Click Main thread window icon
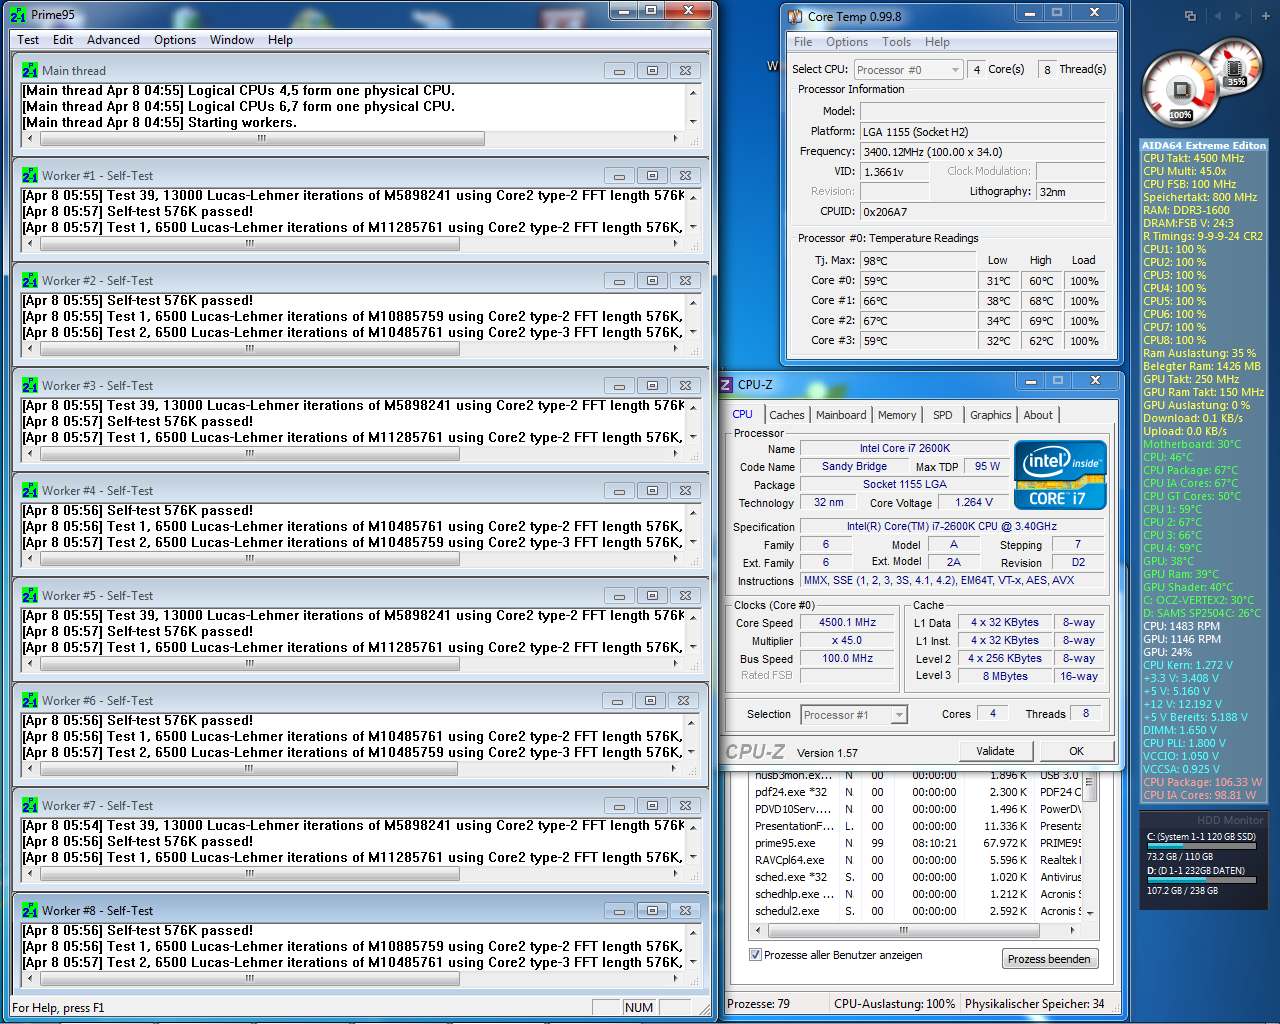Image resolution: width=1280 pixels, height=1024 pixels. (30, 70)
